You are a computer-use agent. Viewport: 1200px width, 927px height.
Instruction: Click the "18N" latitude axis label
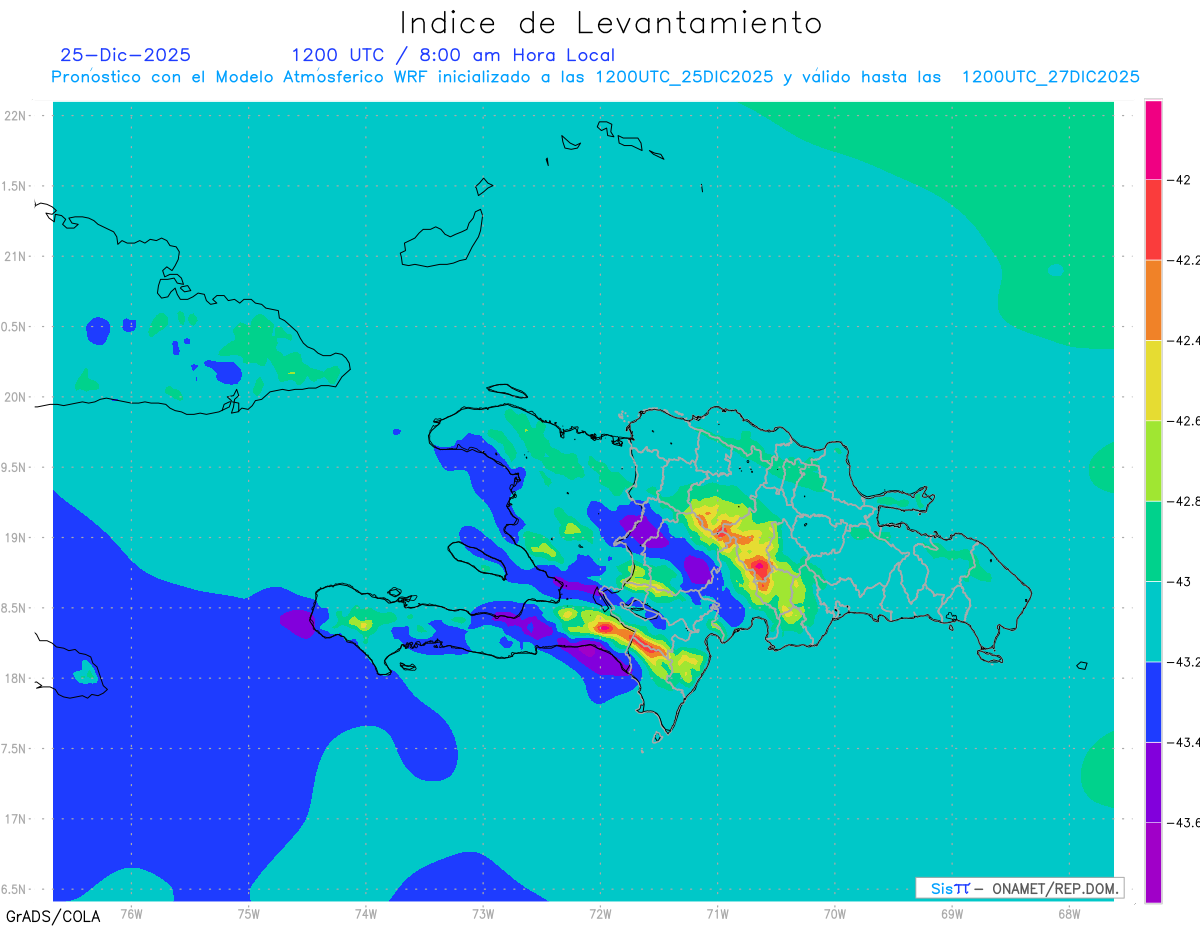click(x=15, y=679)
